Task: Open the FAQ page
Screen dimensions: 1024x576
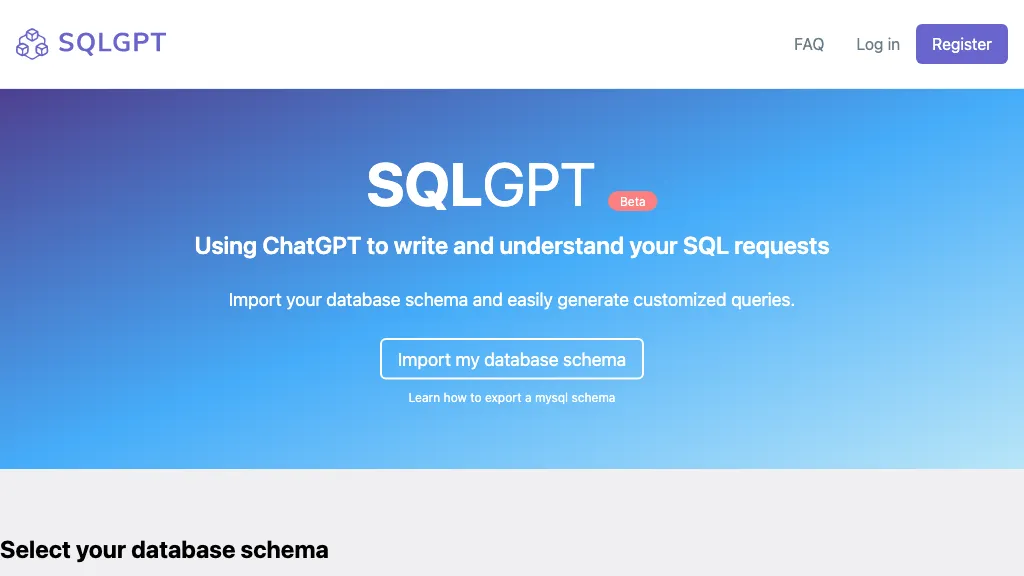Action: [809, 44]
